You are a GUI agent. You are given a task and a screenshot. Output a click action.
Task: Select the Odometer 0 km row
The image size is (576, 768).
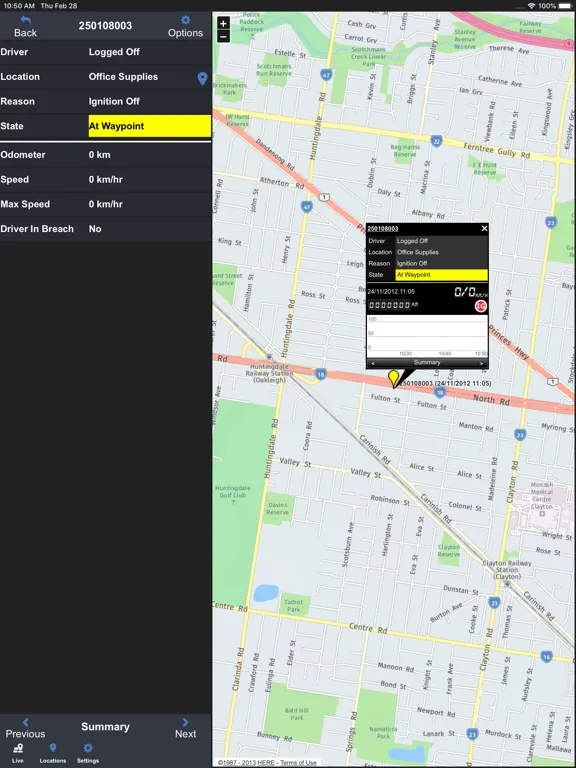tap(106, 155)
